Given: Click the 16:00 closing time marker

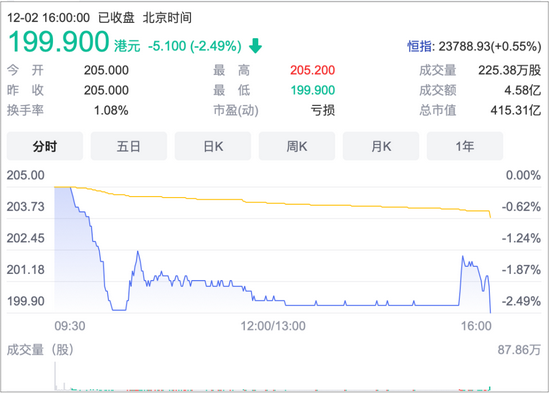Looking at the screenshot, I should click(476, 326).
